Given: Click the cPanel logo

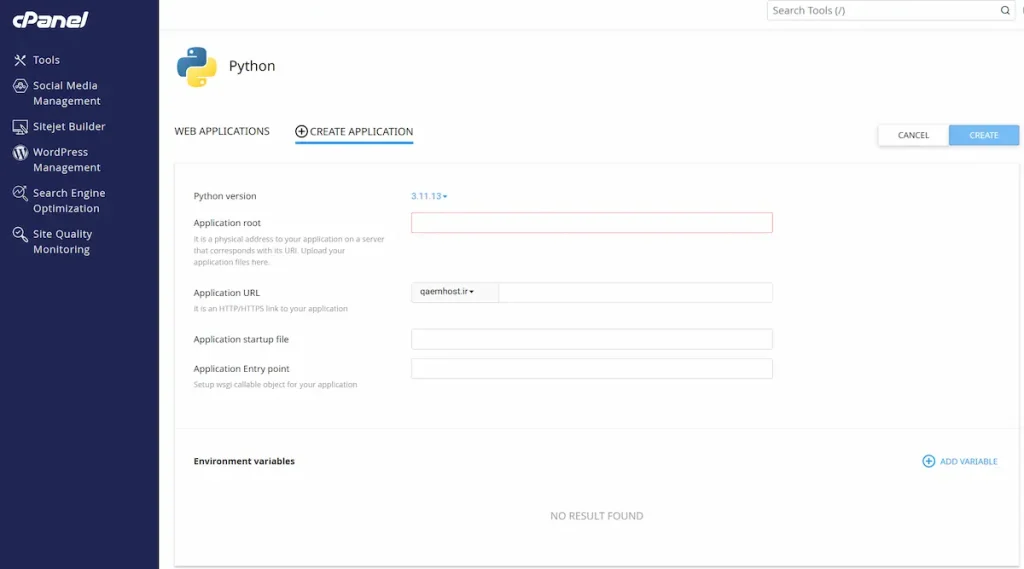Looking at the screenshot, I should click(x=50, y=20).
